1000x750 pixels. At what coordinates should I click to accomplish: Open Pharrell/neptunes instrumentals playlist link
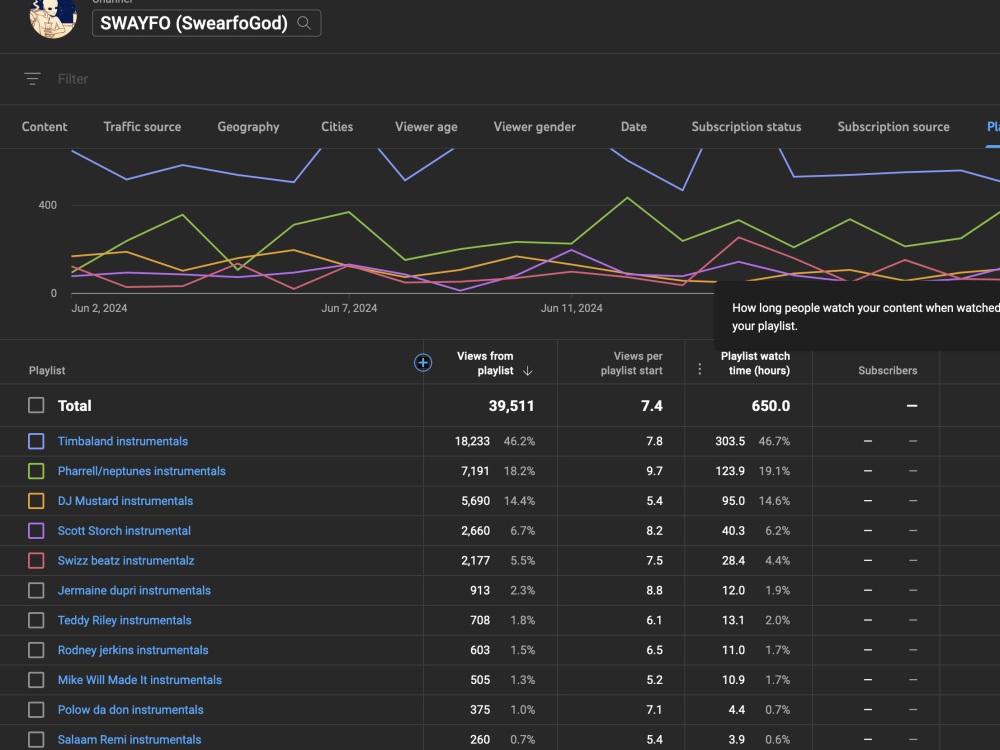142,471
